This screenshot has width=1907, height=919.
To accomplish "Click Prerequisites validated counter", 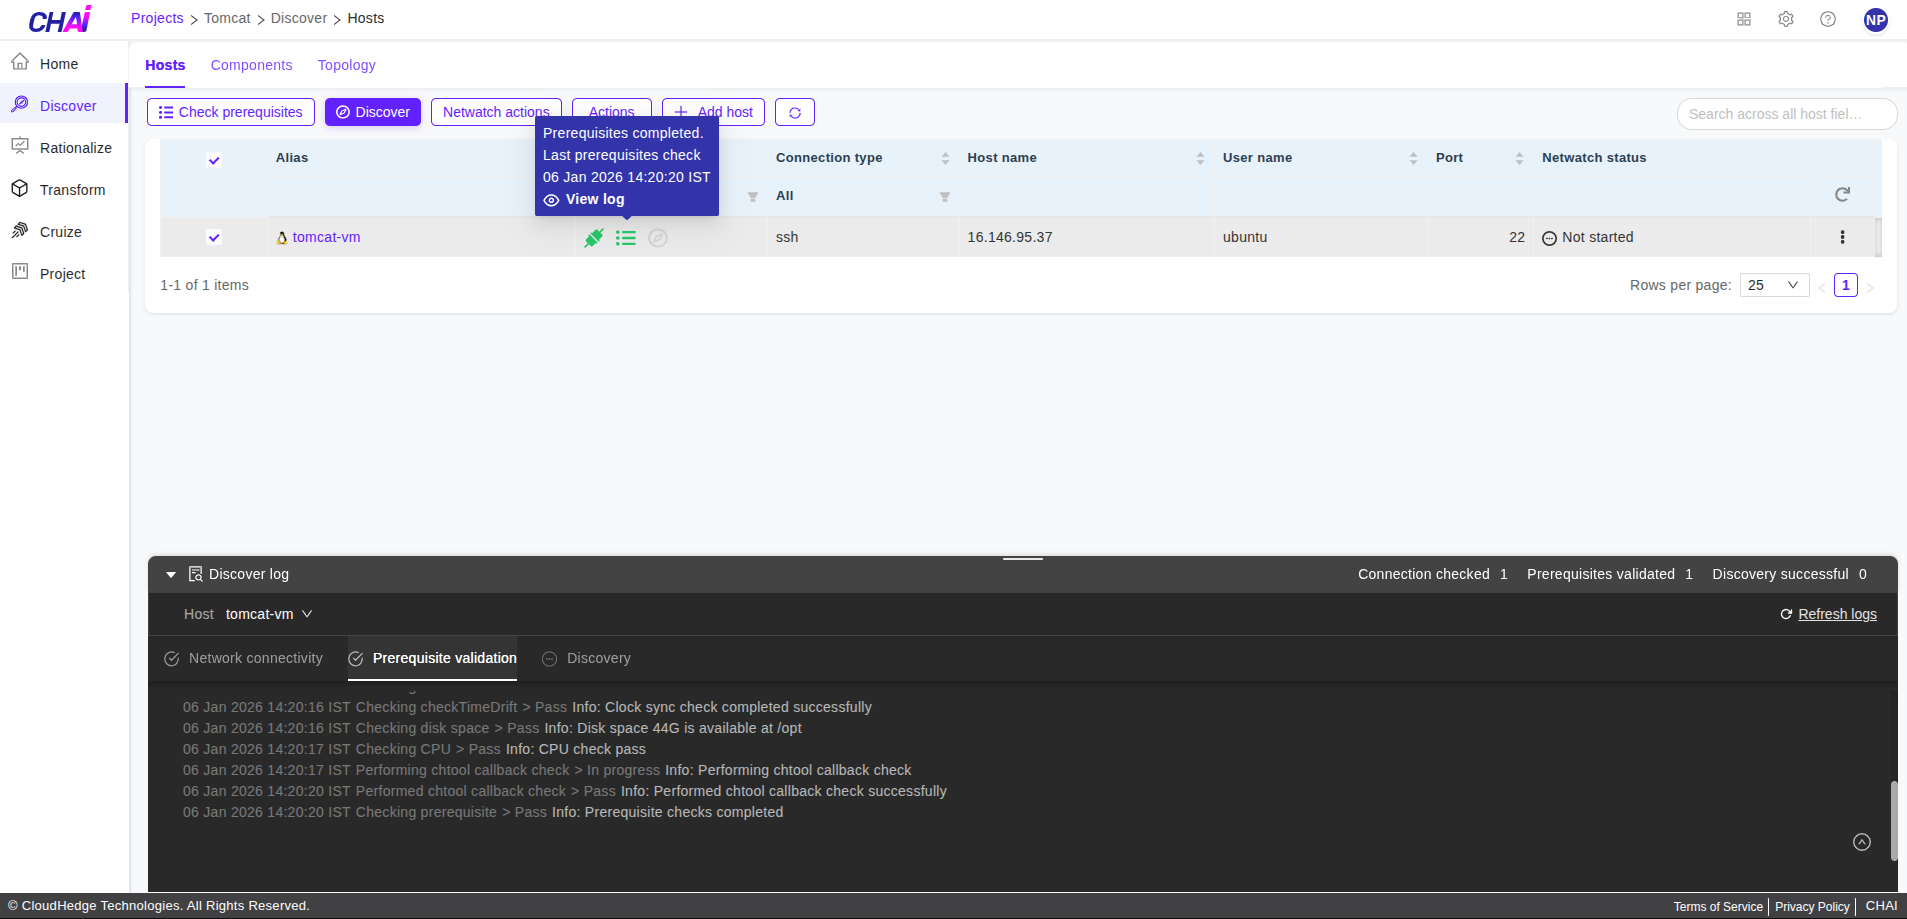I will [x=1610, y=574].
